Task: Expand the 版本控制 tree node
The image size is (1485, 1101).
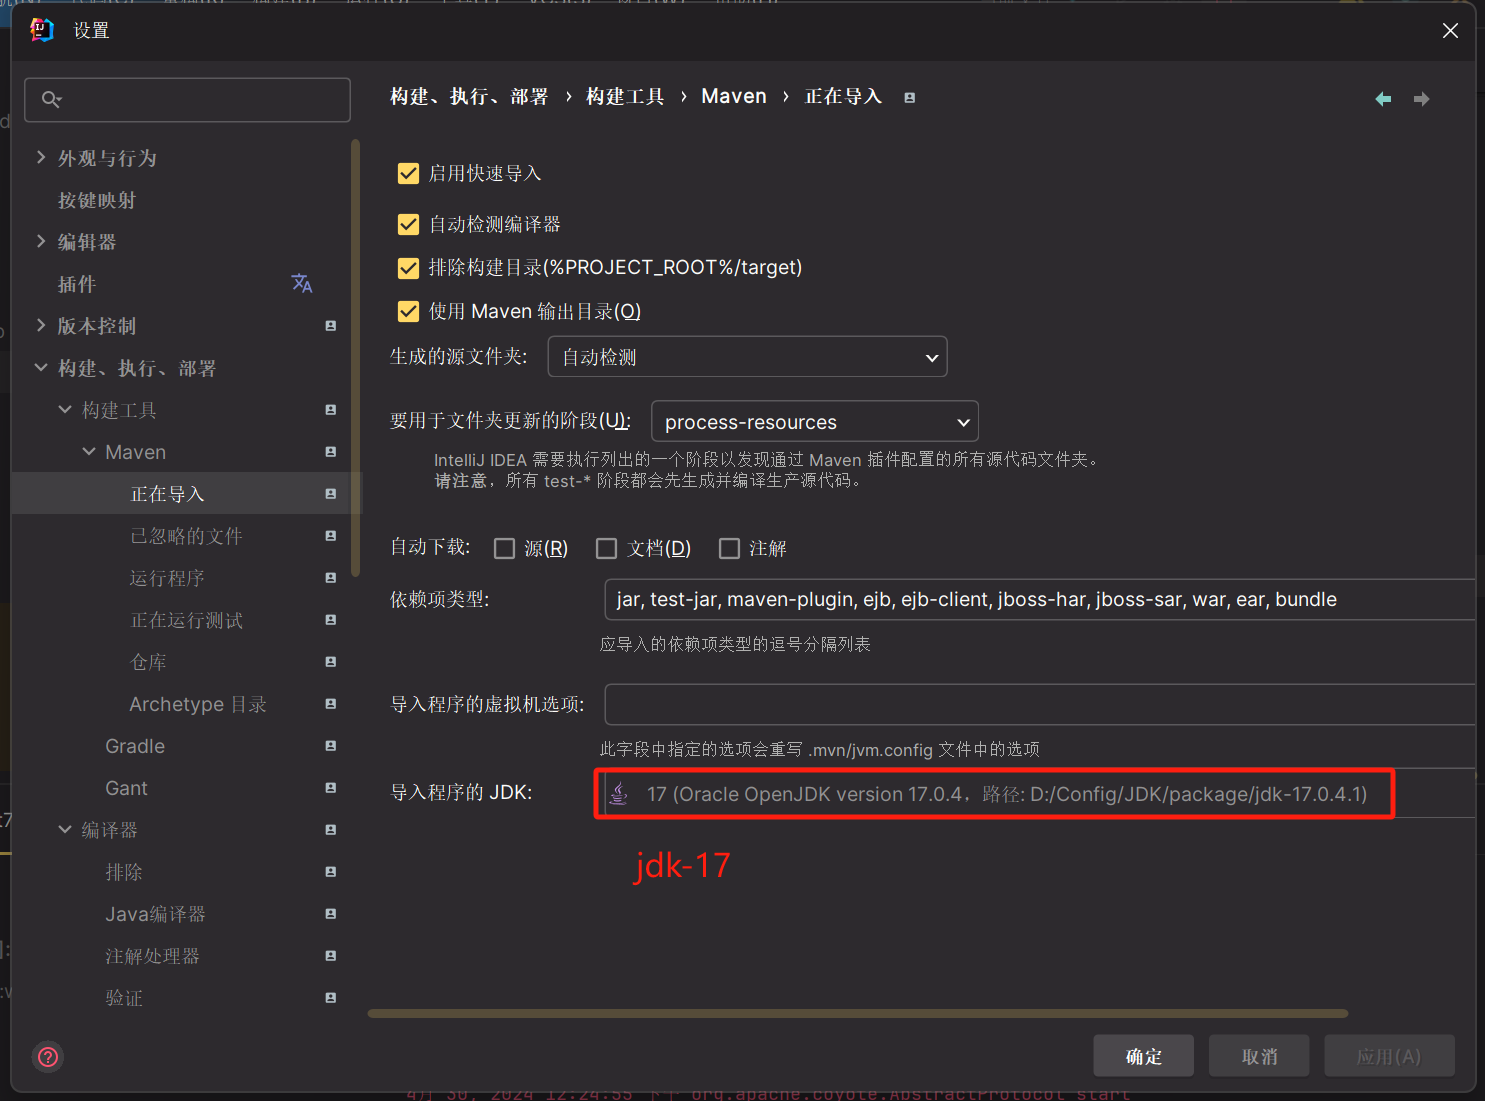Action: (41, 325)
